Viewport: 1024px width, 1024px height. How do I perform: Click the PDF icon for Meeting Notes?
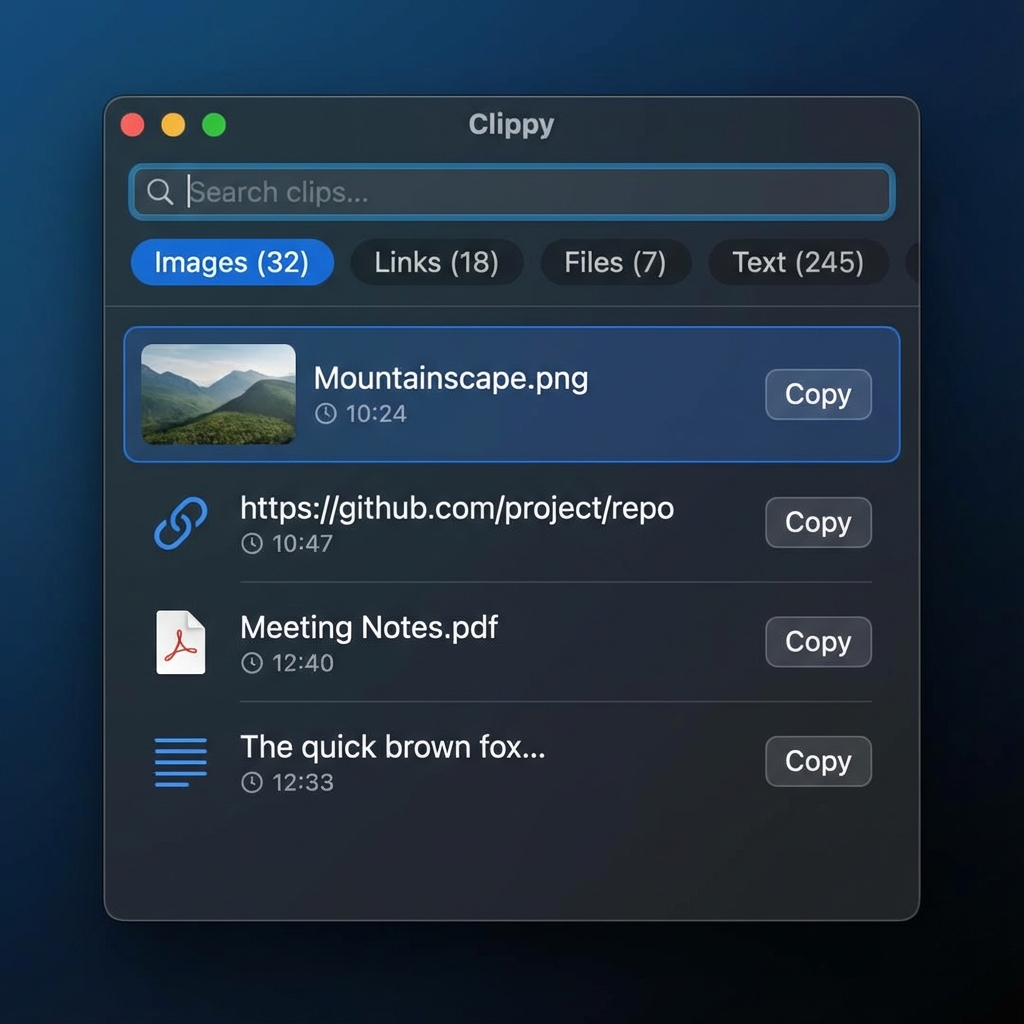(181, 642)
